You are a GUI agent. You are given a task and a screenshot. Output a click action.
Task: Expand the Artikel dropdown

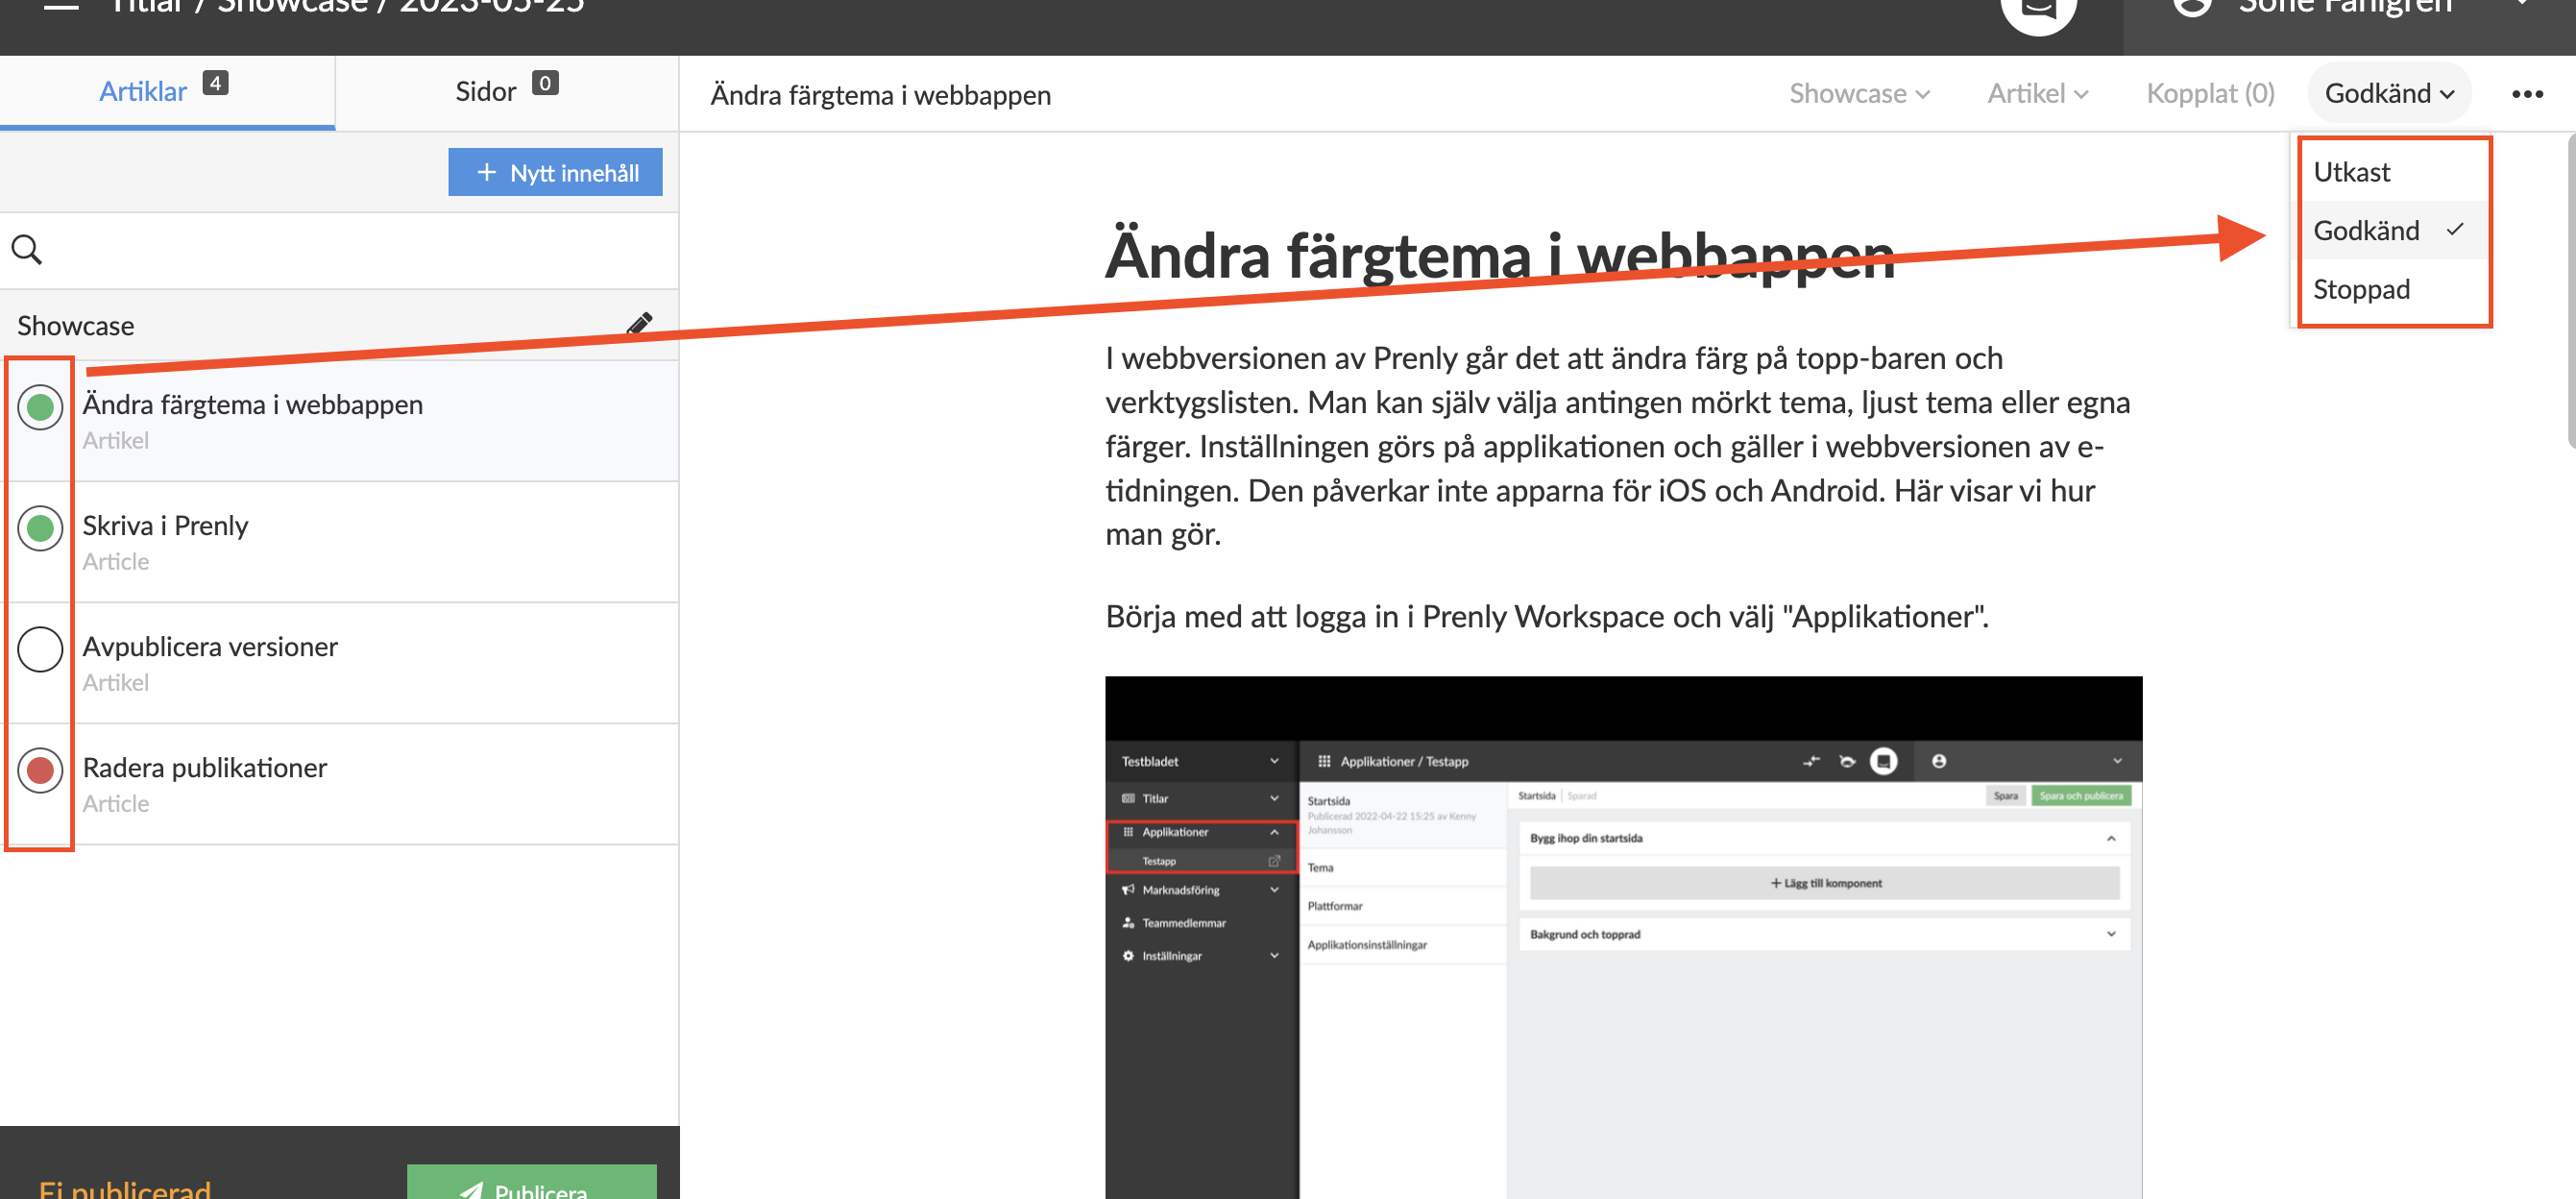(x=2037, y=94)
